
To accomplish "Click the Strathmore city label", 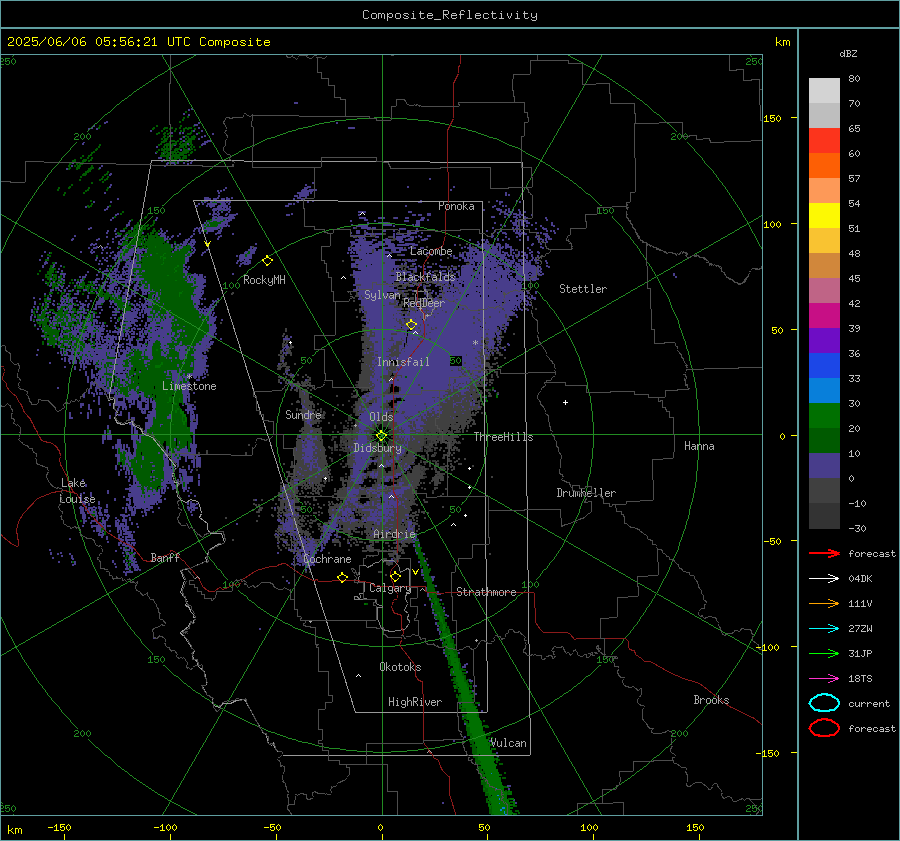I will point(486,592).
